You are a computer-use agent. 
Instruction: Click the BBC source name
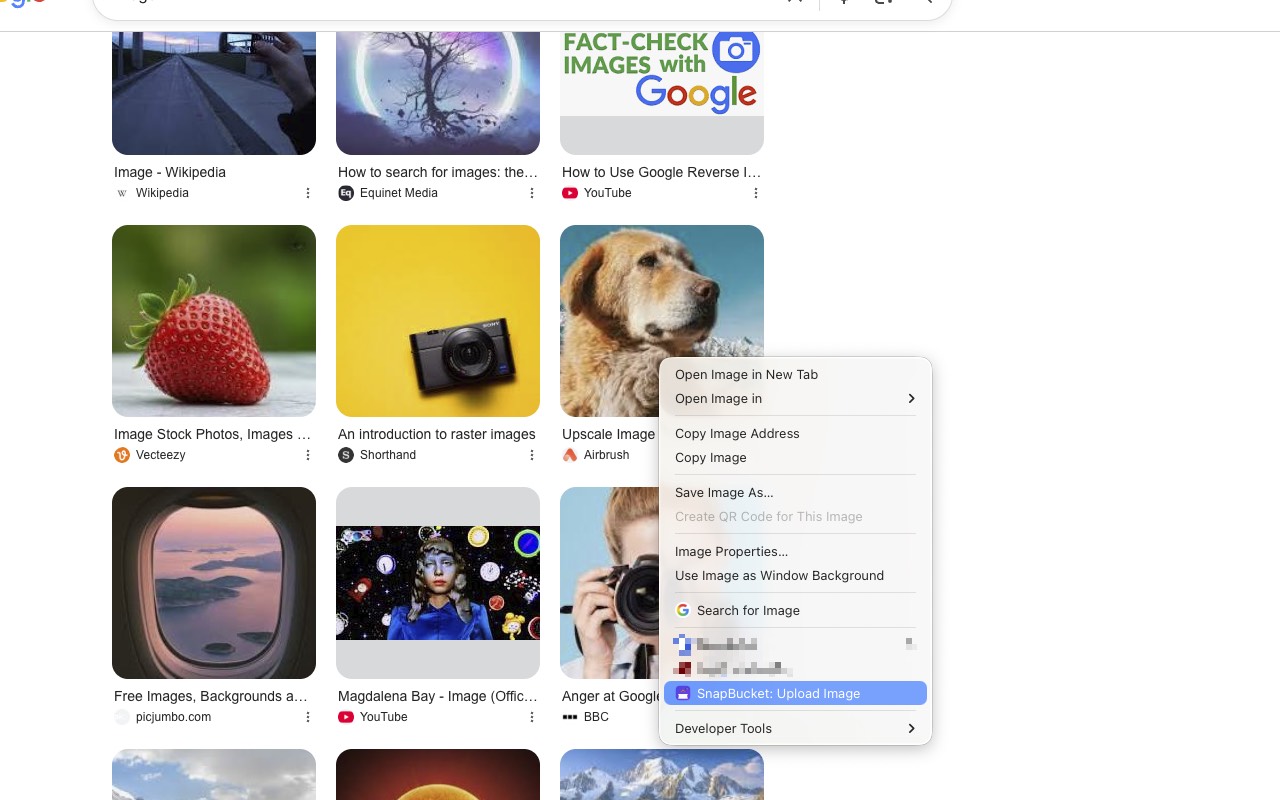(x=596, y=717)
